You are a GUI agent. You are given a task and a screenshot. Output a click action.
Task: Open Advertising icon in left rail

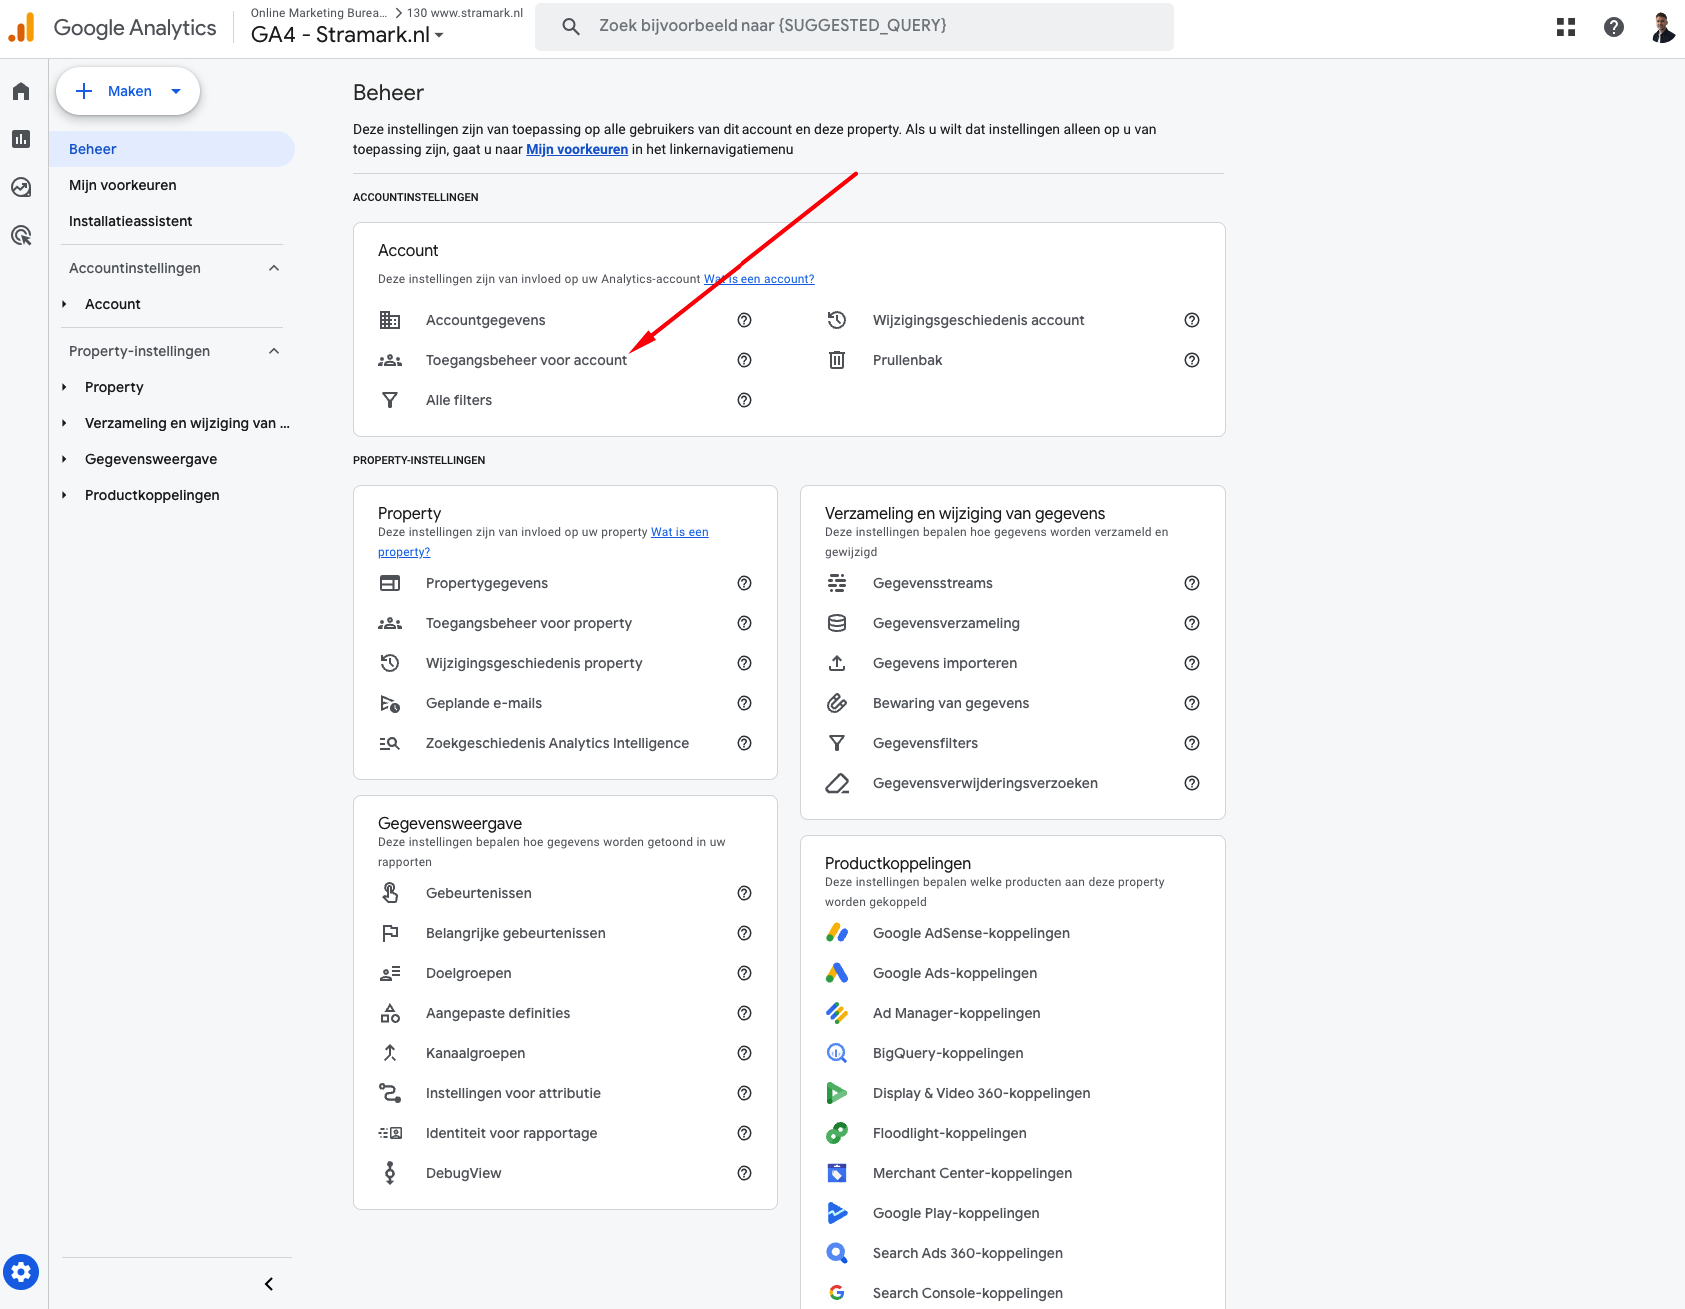[21, 236]
